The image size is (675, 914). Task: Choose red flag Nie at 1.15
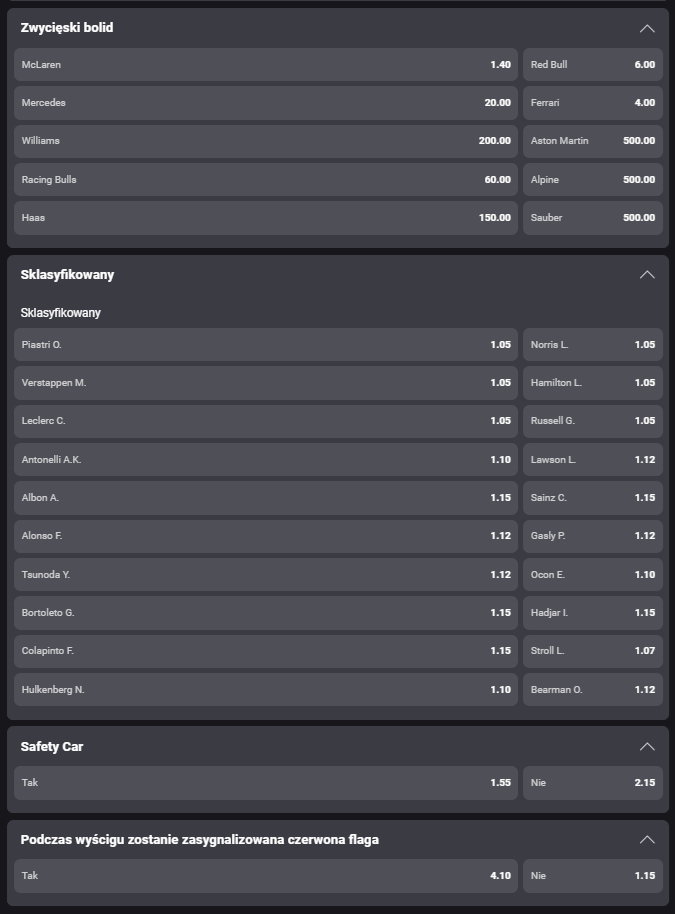pos(592,876)
